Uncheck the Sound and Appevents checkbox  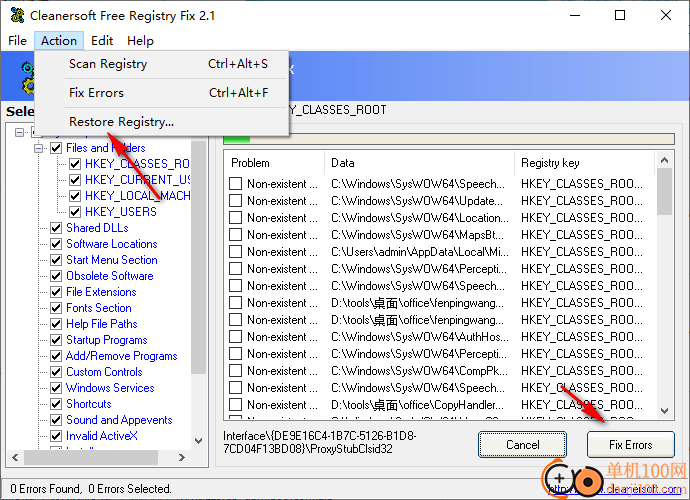56,420
